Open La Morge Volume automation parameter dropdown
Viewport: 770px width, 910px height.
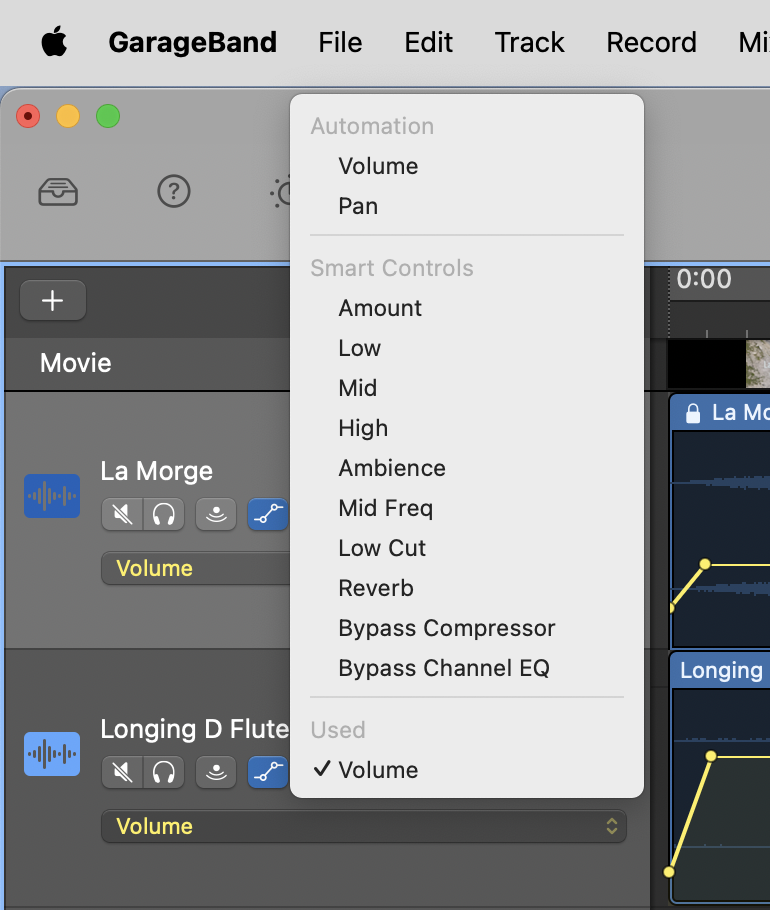coord(196,568)
